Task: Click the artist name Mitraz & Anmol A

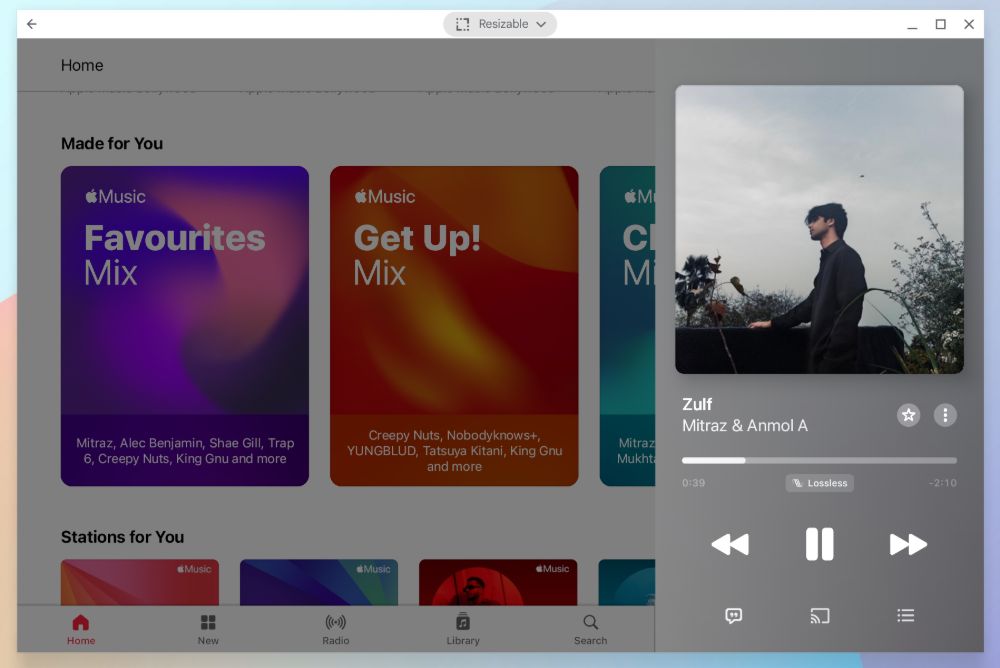Action: (745, 426)
